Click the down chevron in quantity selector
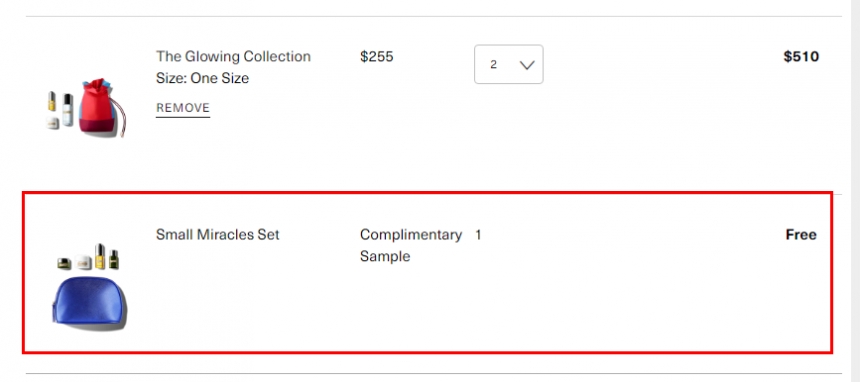The height and width of the screenshot is (382, 860). tap(527, 65)
